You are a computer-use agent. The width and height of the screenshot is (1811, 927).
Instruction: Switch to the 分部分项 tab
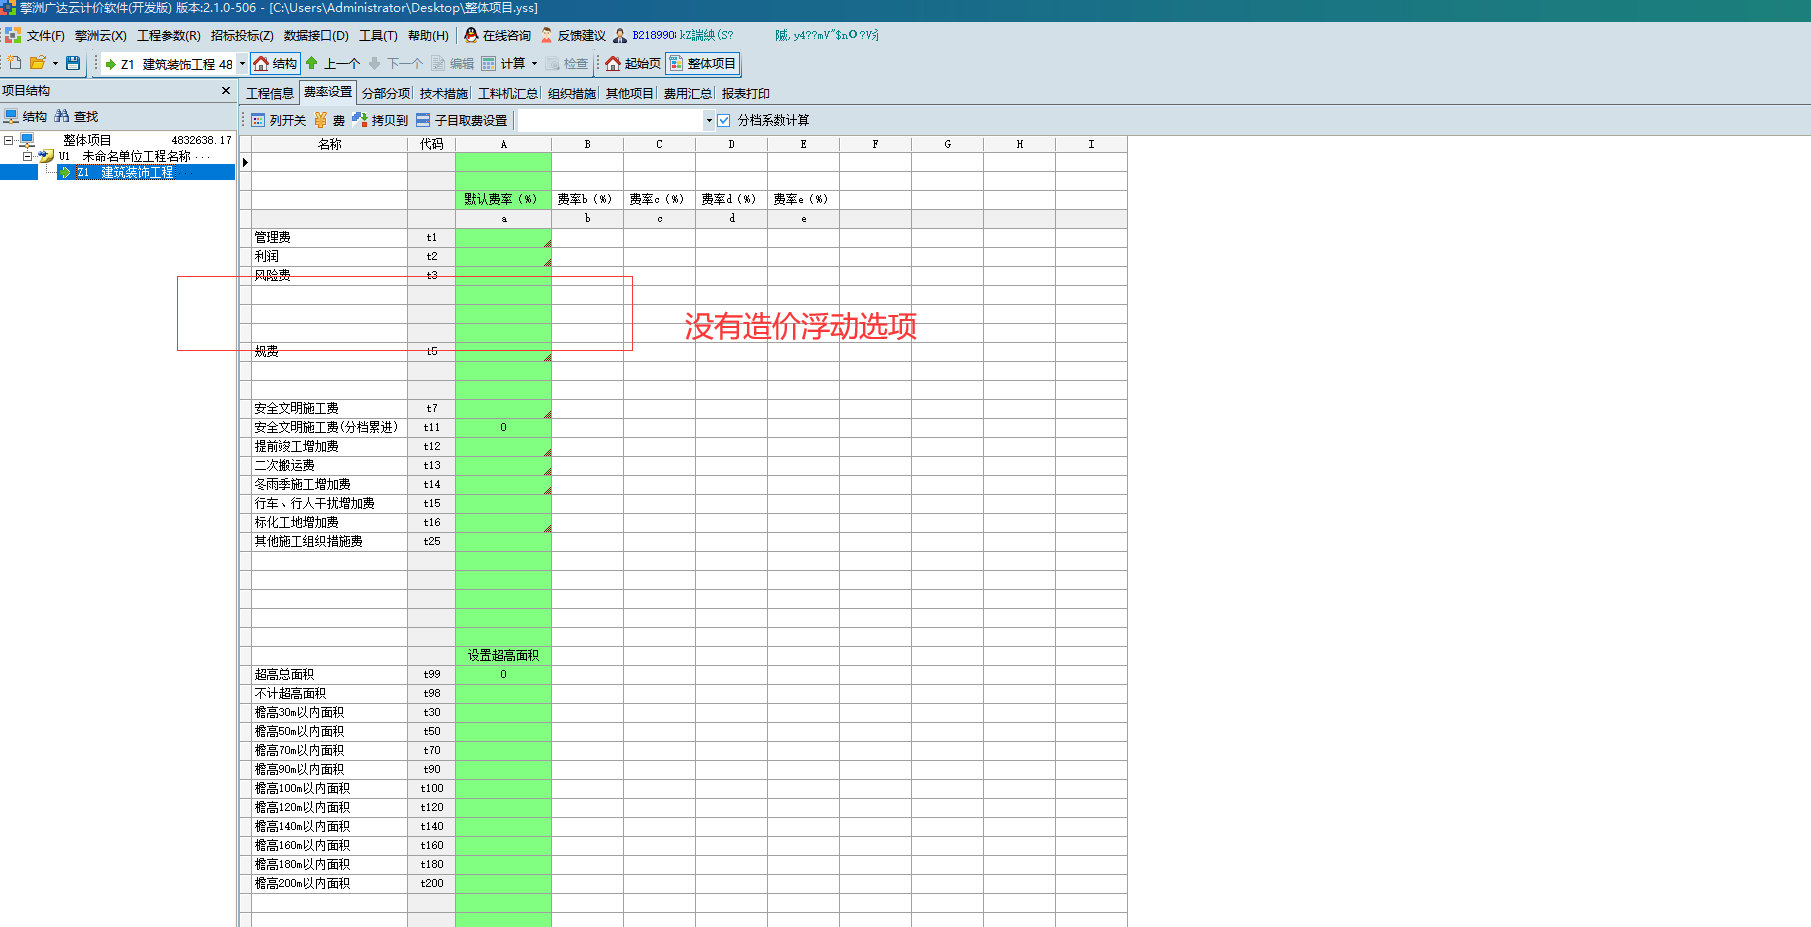point(386,94)
